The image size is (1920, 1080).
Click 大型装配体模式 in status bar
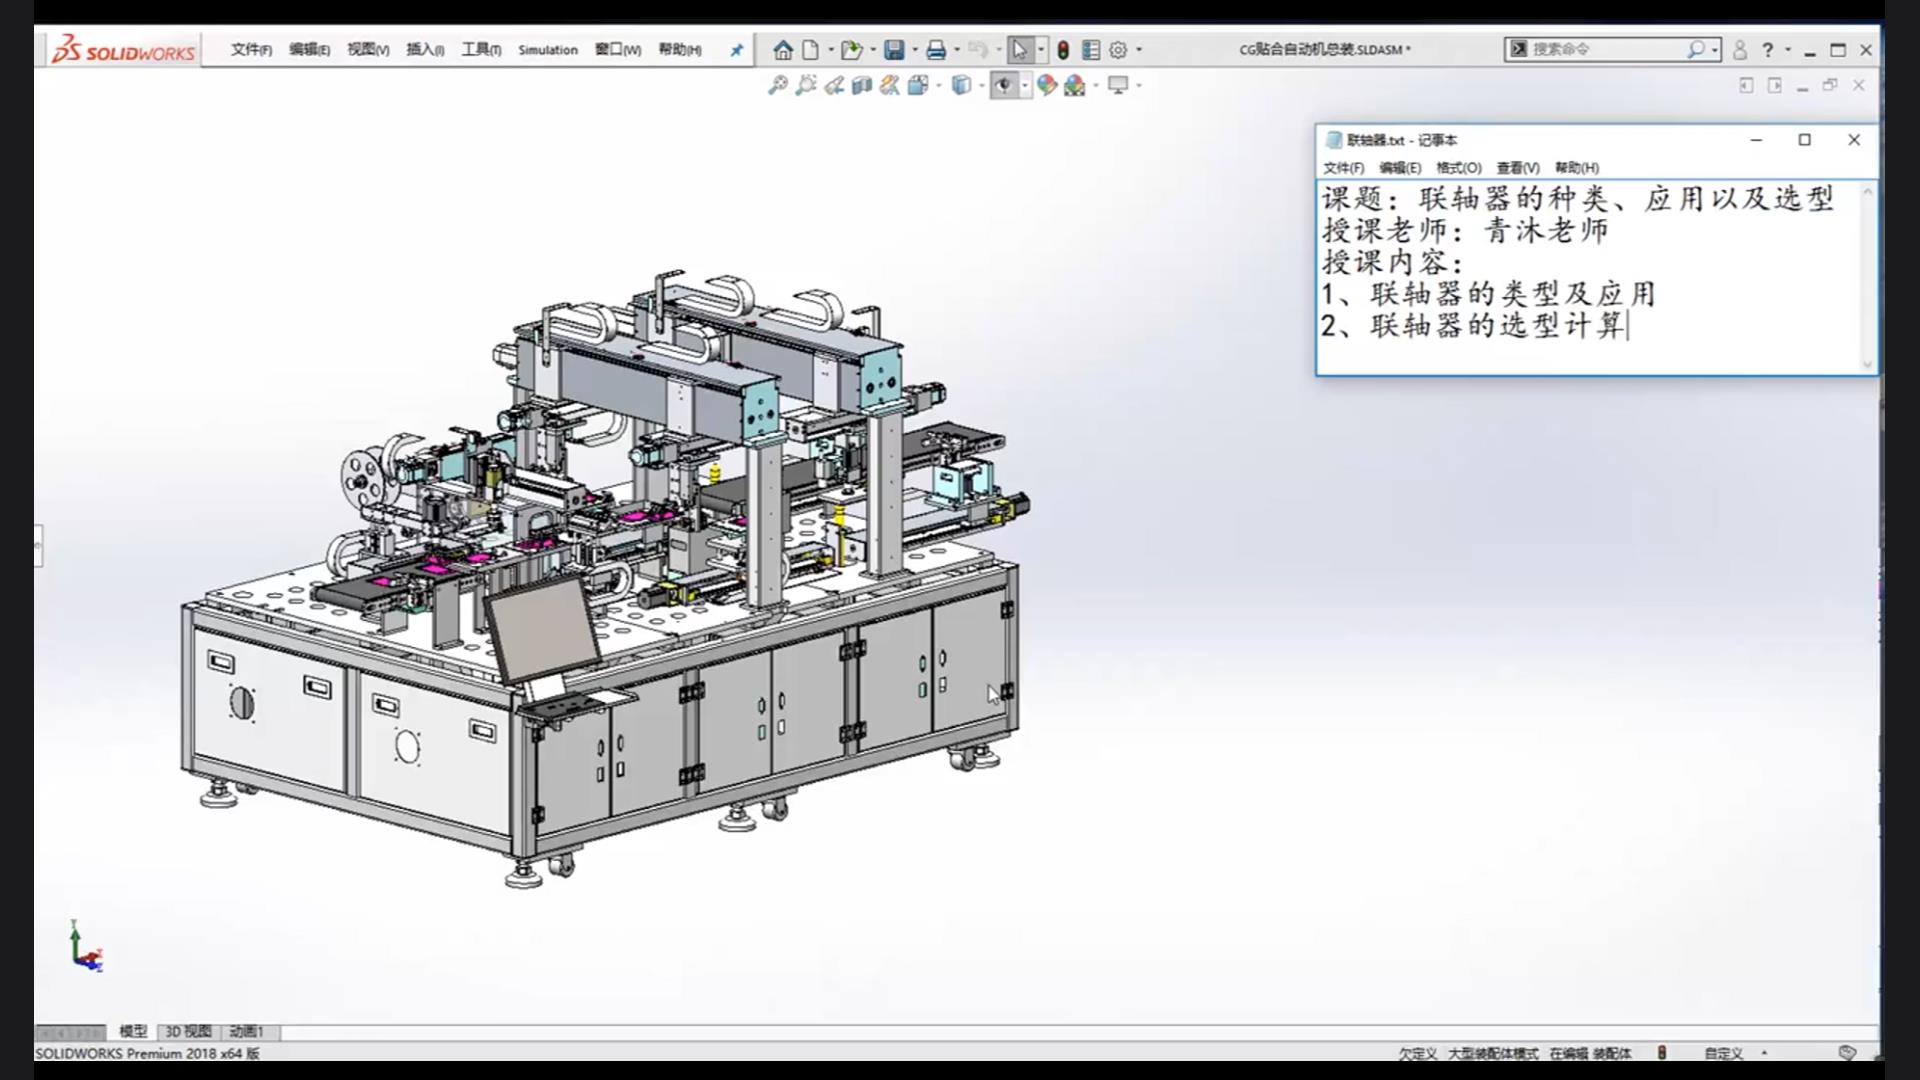(x=1493, y=1053)
